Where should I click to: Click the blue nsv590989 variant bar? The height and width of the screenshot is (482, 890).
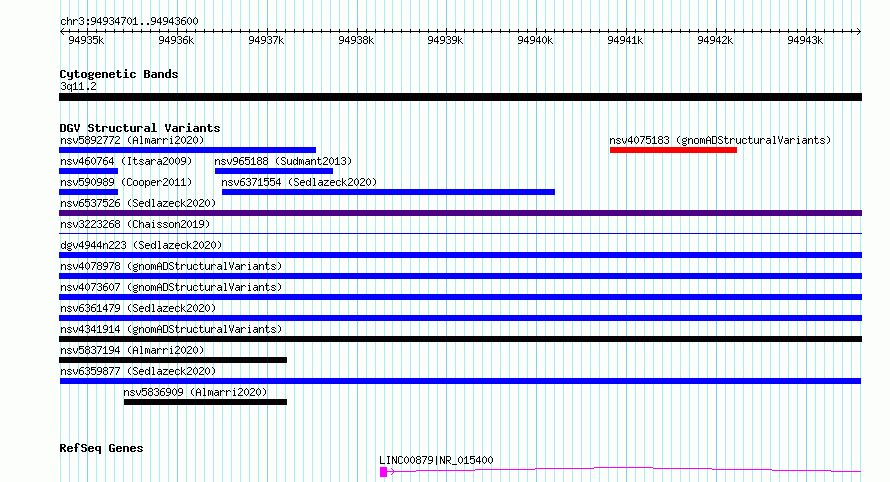point(89,192)
